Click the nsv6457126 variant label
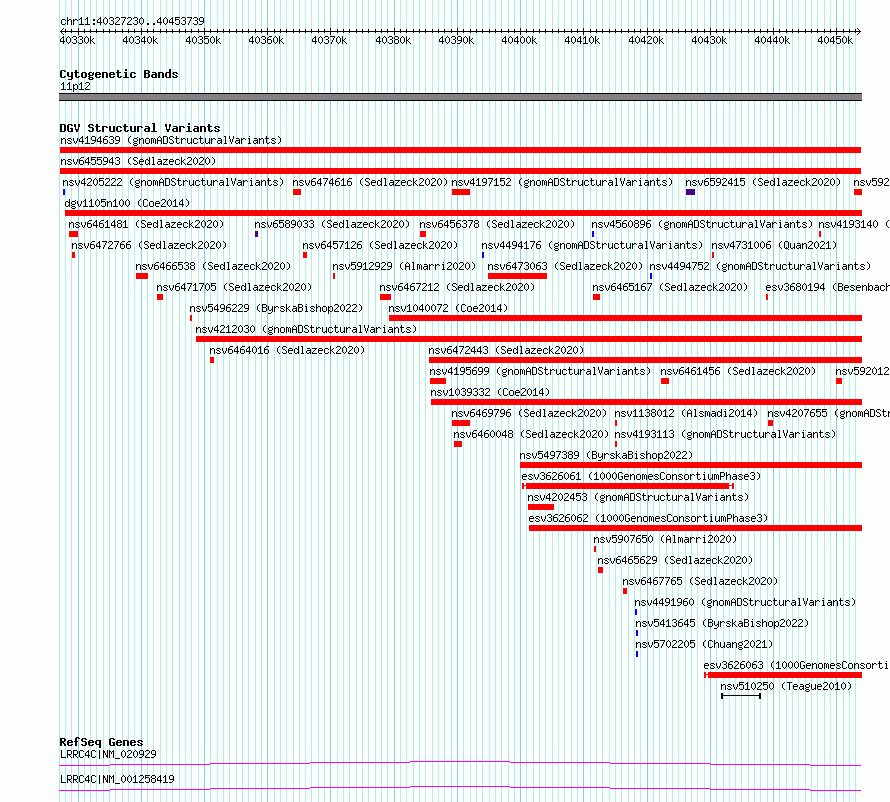 pyautogui.click(x=380, y=245)
